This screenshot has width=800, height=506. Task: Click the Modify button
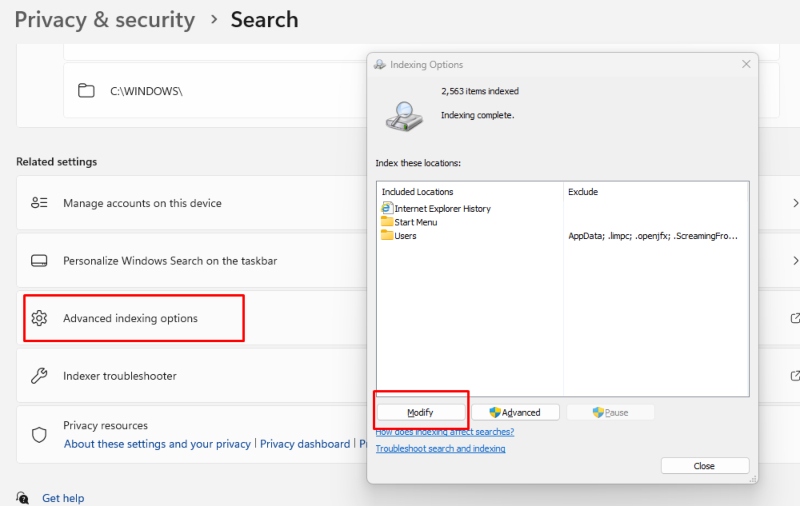point(420,412)
